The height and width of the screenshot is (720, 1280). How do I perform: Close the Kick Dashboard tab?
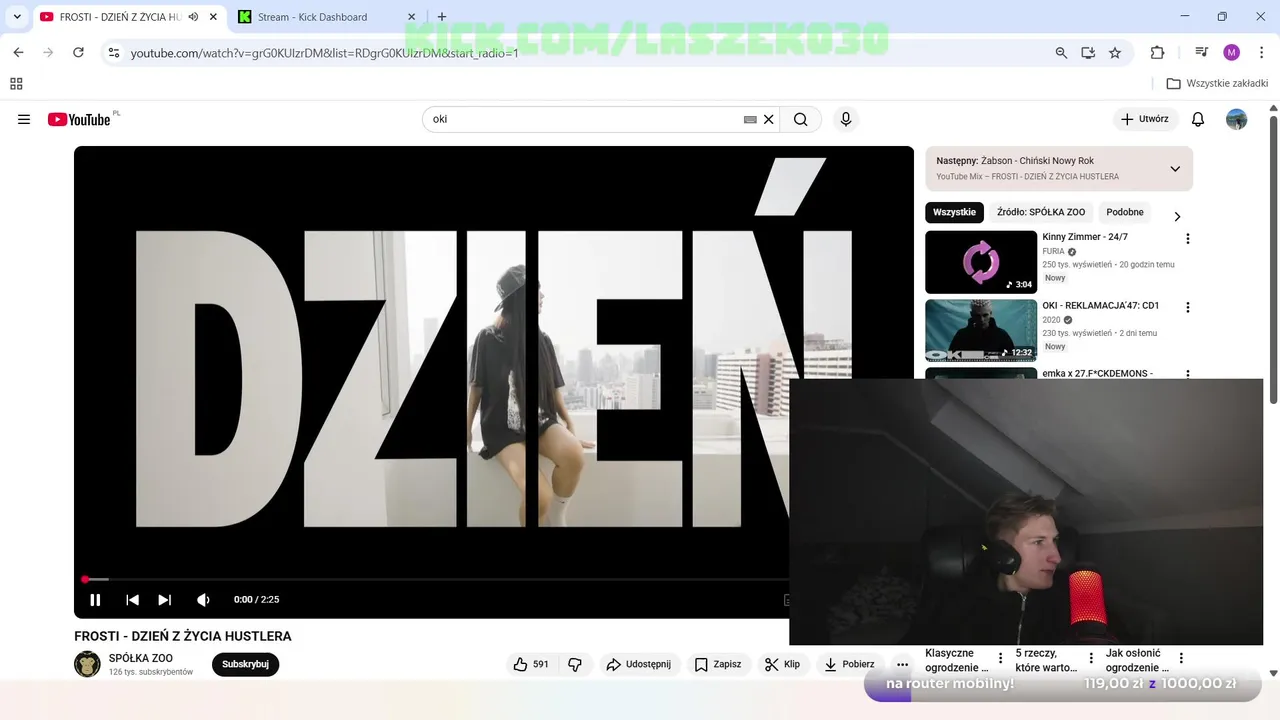tap(412, 17)
